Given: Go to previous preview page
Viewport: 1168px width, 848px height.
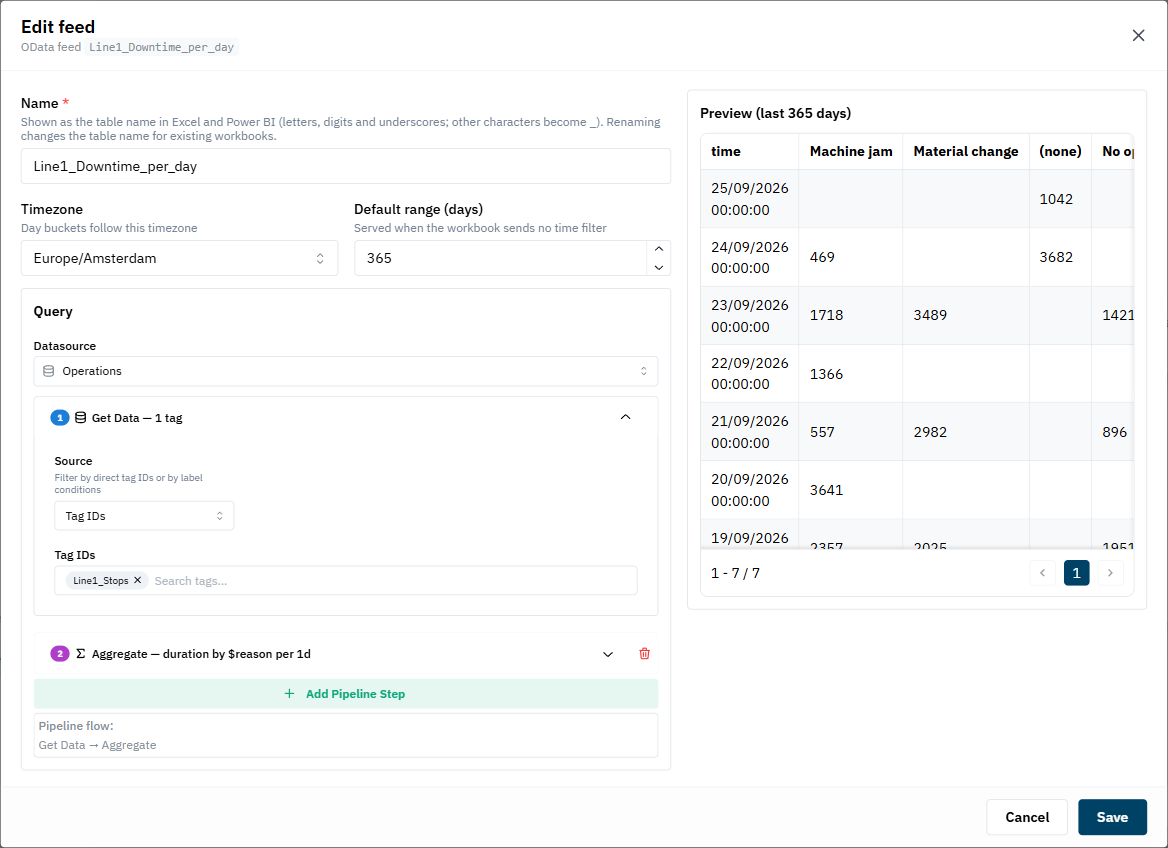Looking at the screenshot, I should coord(1042,572).
